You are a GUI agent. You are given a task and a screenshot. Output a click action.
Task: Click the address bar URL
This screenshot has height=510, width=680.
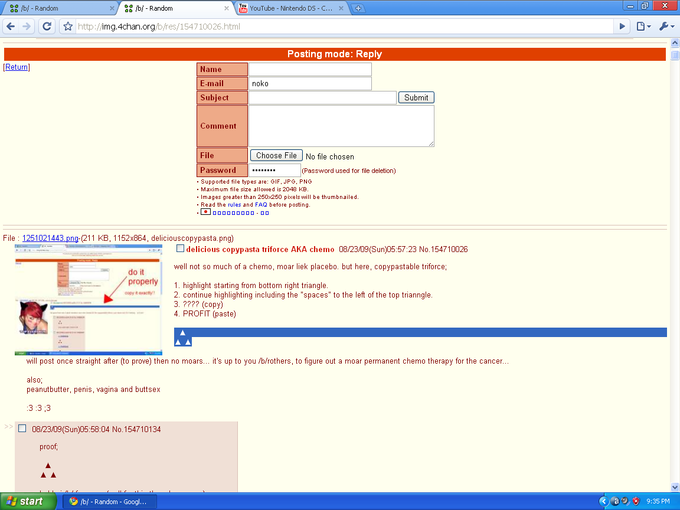tap(159, 26)
